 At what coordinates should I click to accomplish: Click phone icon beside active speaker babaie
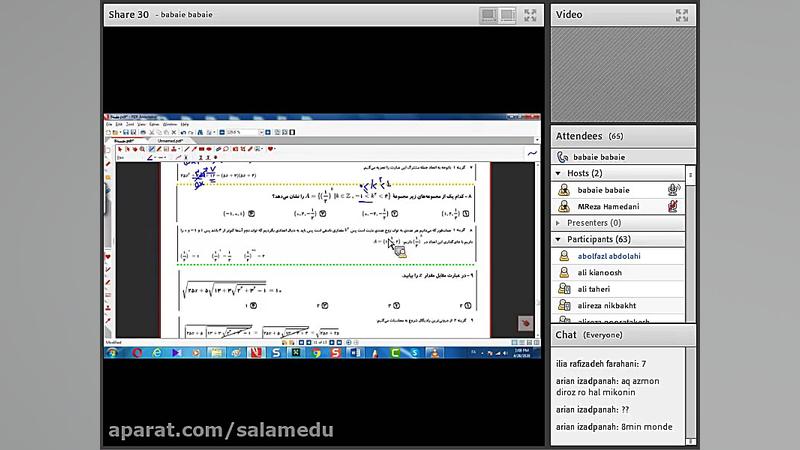coord(563,157)
